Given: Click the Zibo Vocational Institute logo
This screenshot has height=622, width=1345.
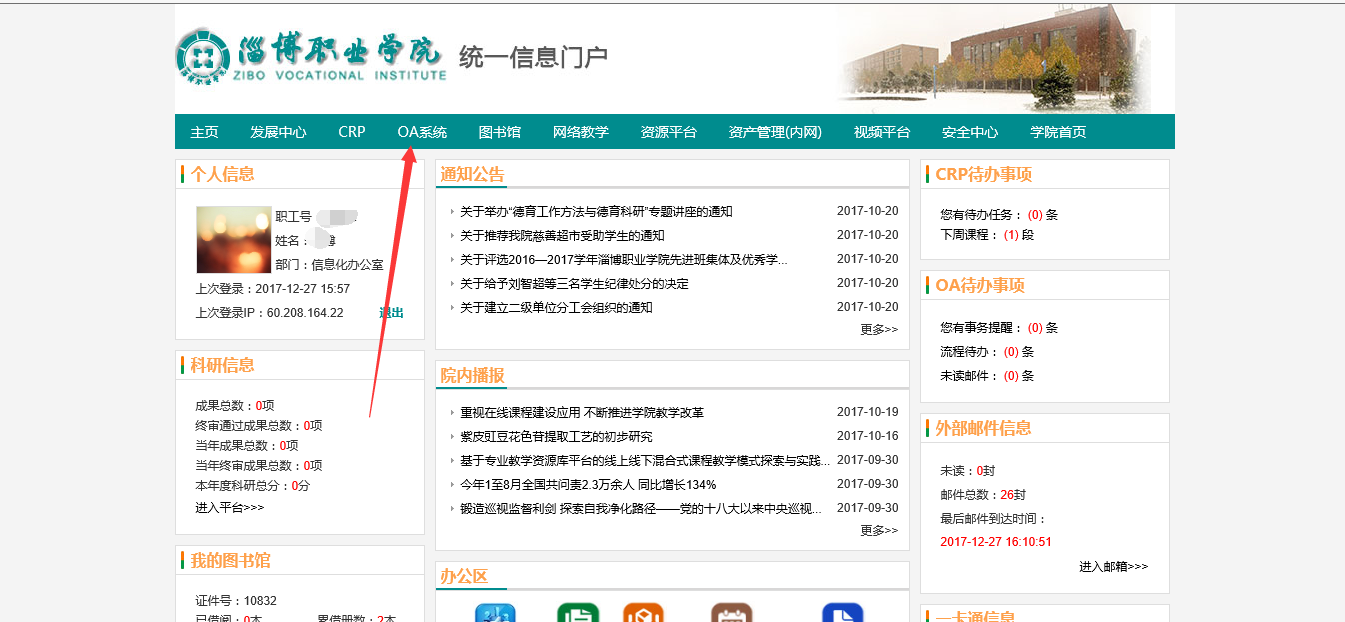Looking at the screenshot, I should tap(311, 57).
